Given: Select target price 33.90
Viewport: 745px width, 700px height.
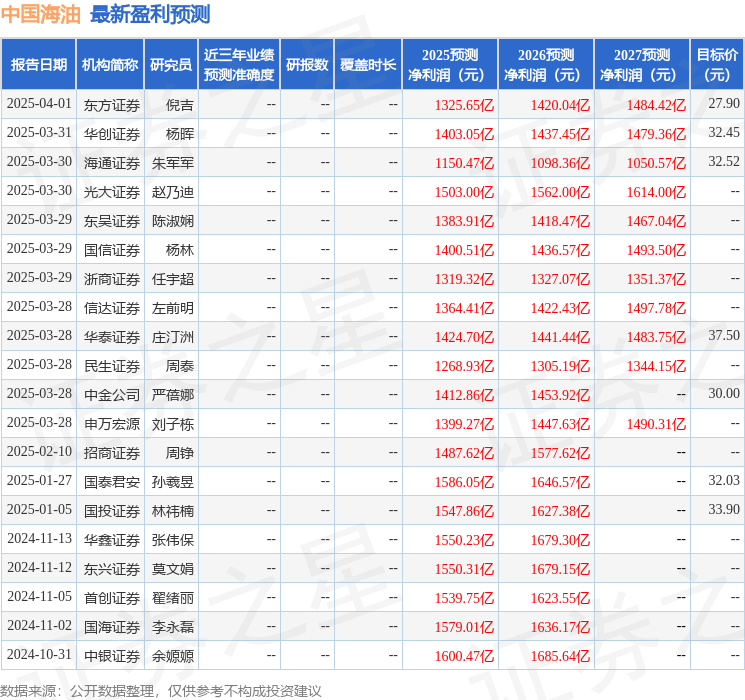Looking at the screenshot, I should (x=724, y=509).
